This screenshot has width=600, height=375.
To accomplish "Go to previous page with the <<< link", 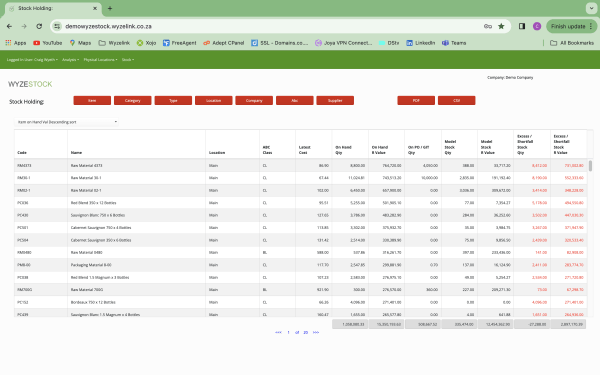I will (278, 333).
